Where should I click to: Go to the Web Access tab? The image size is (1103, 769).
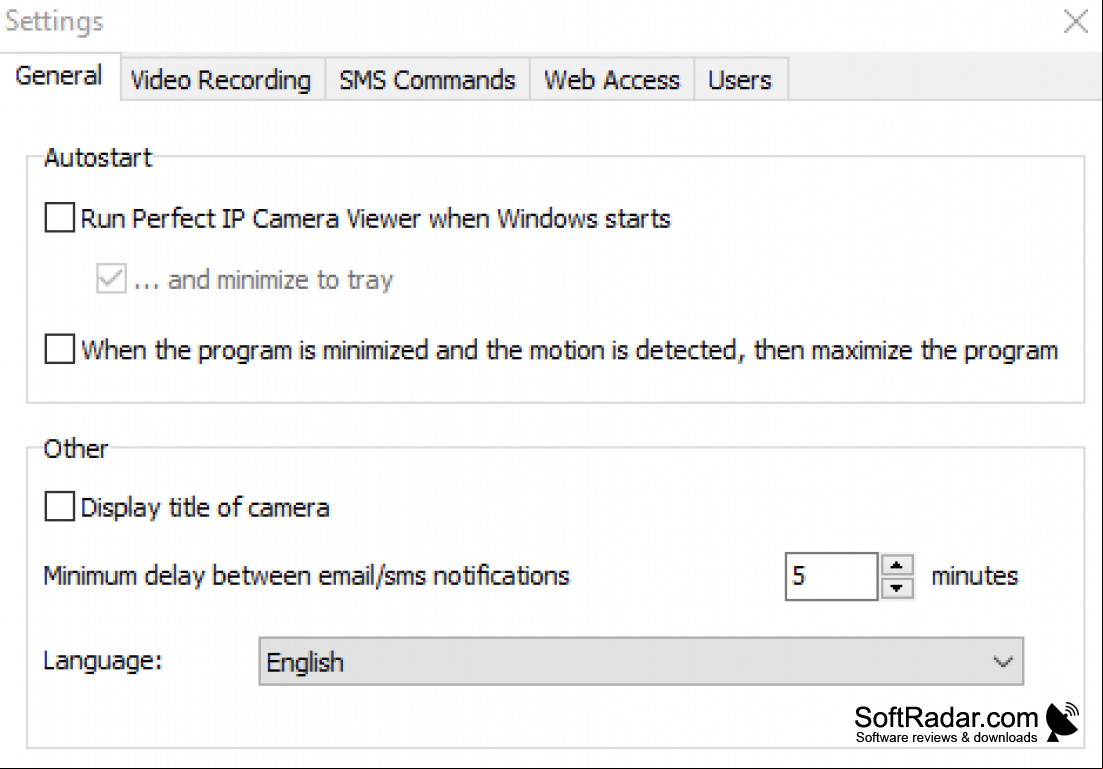pos(612,80)
